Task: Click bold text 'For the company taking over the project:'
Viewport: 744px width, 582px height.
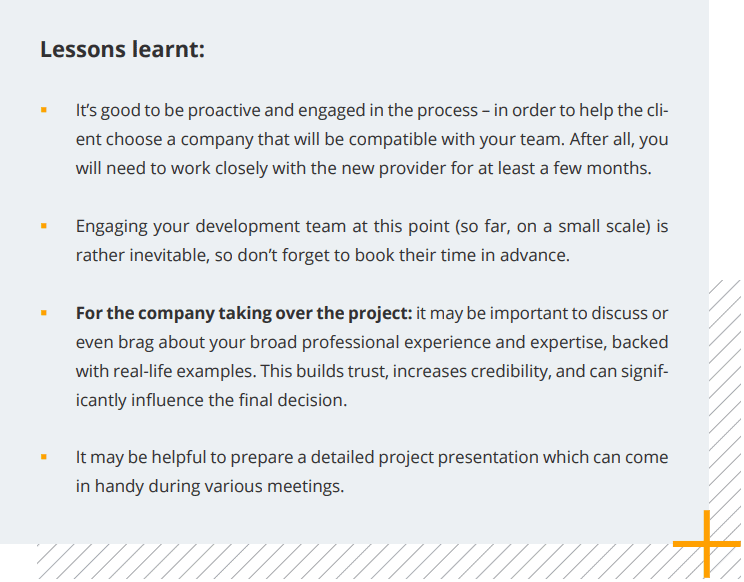Action: 244,313
